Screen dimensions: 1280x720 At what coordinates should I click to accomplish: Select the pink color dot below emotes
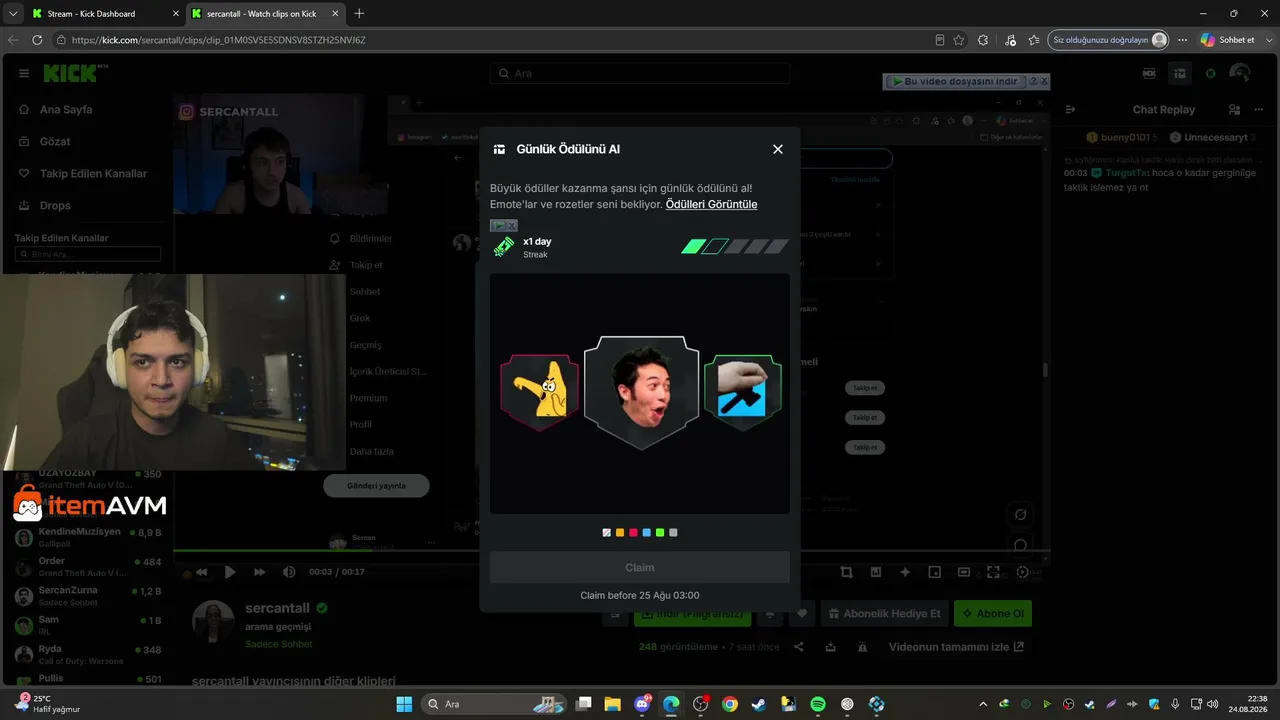[x=633, y=533]
